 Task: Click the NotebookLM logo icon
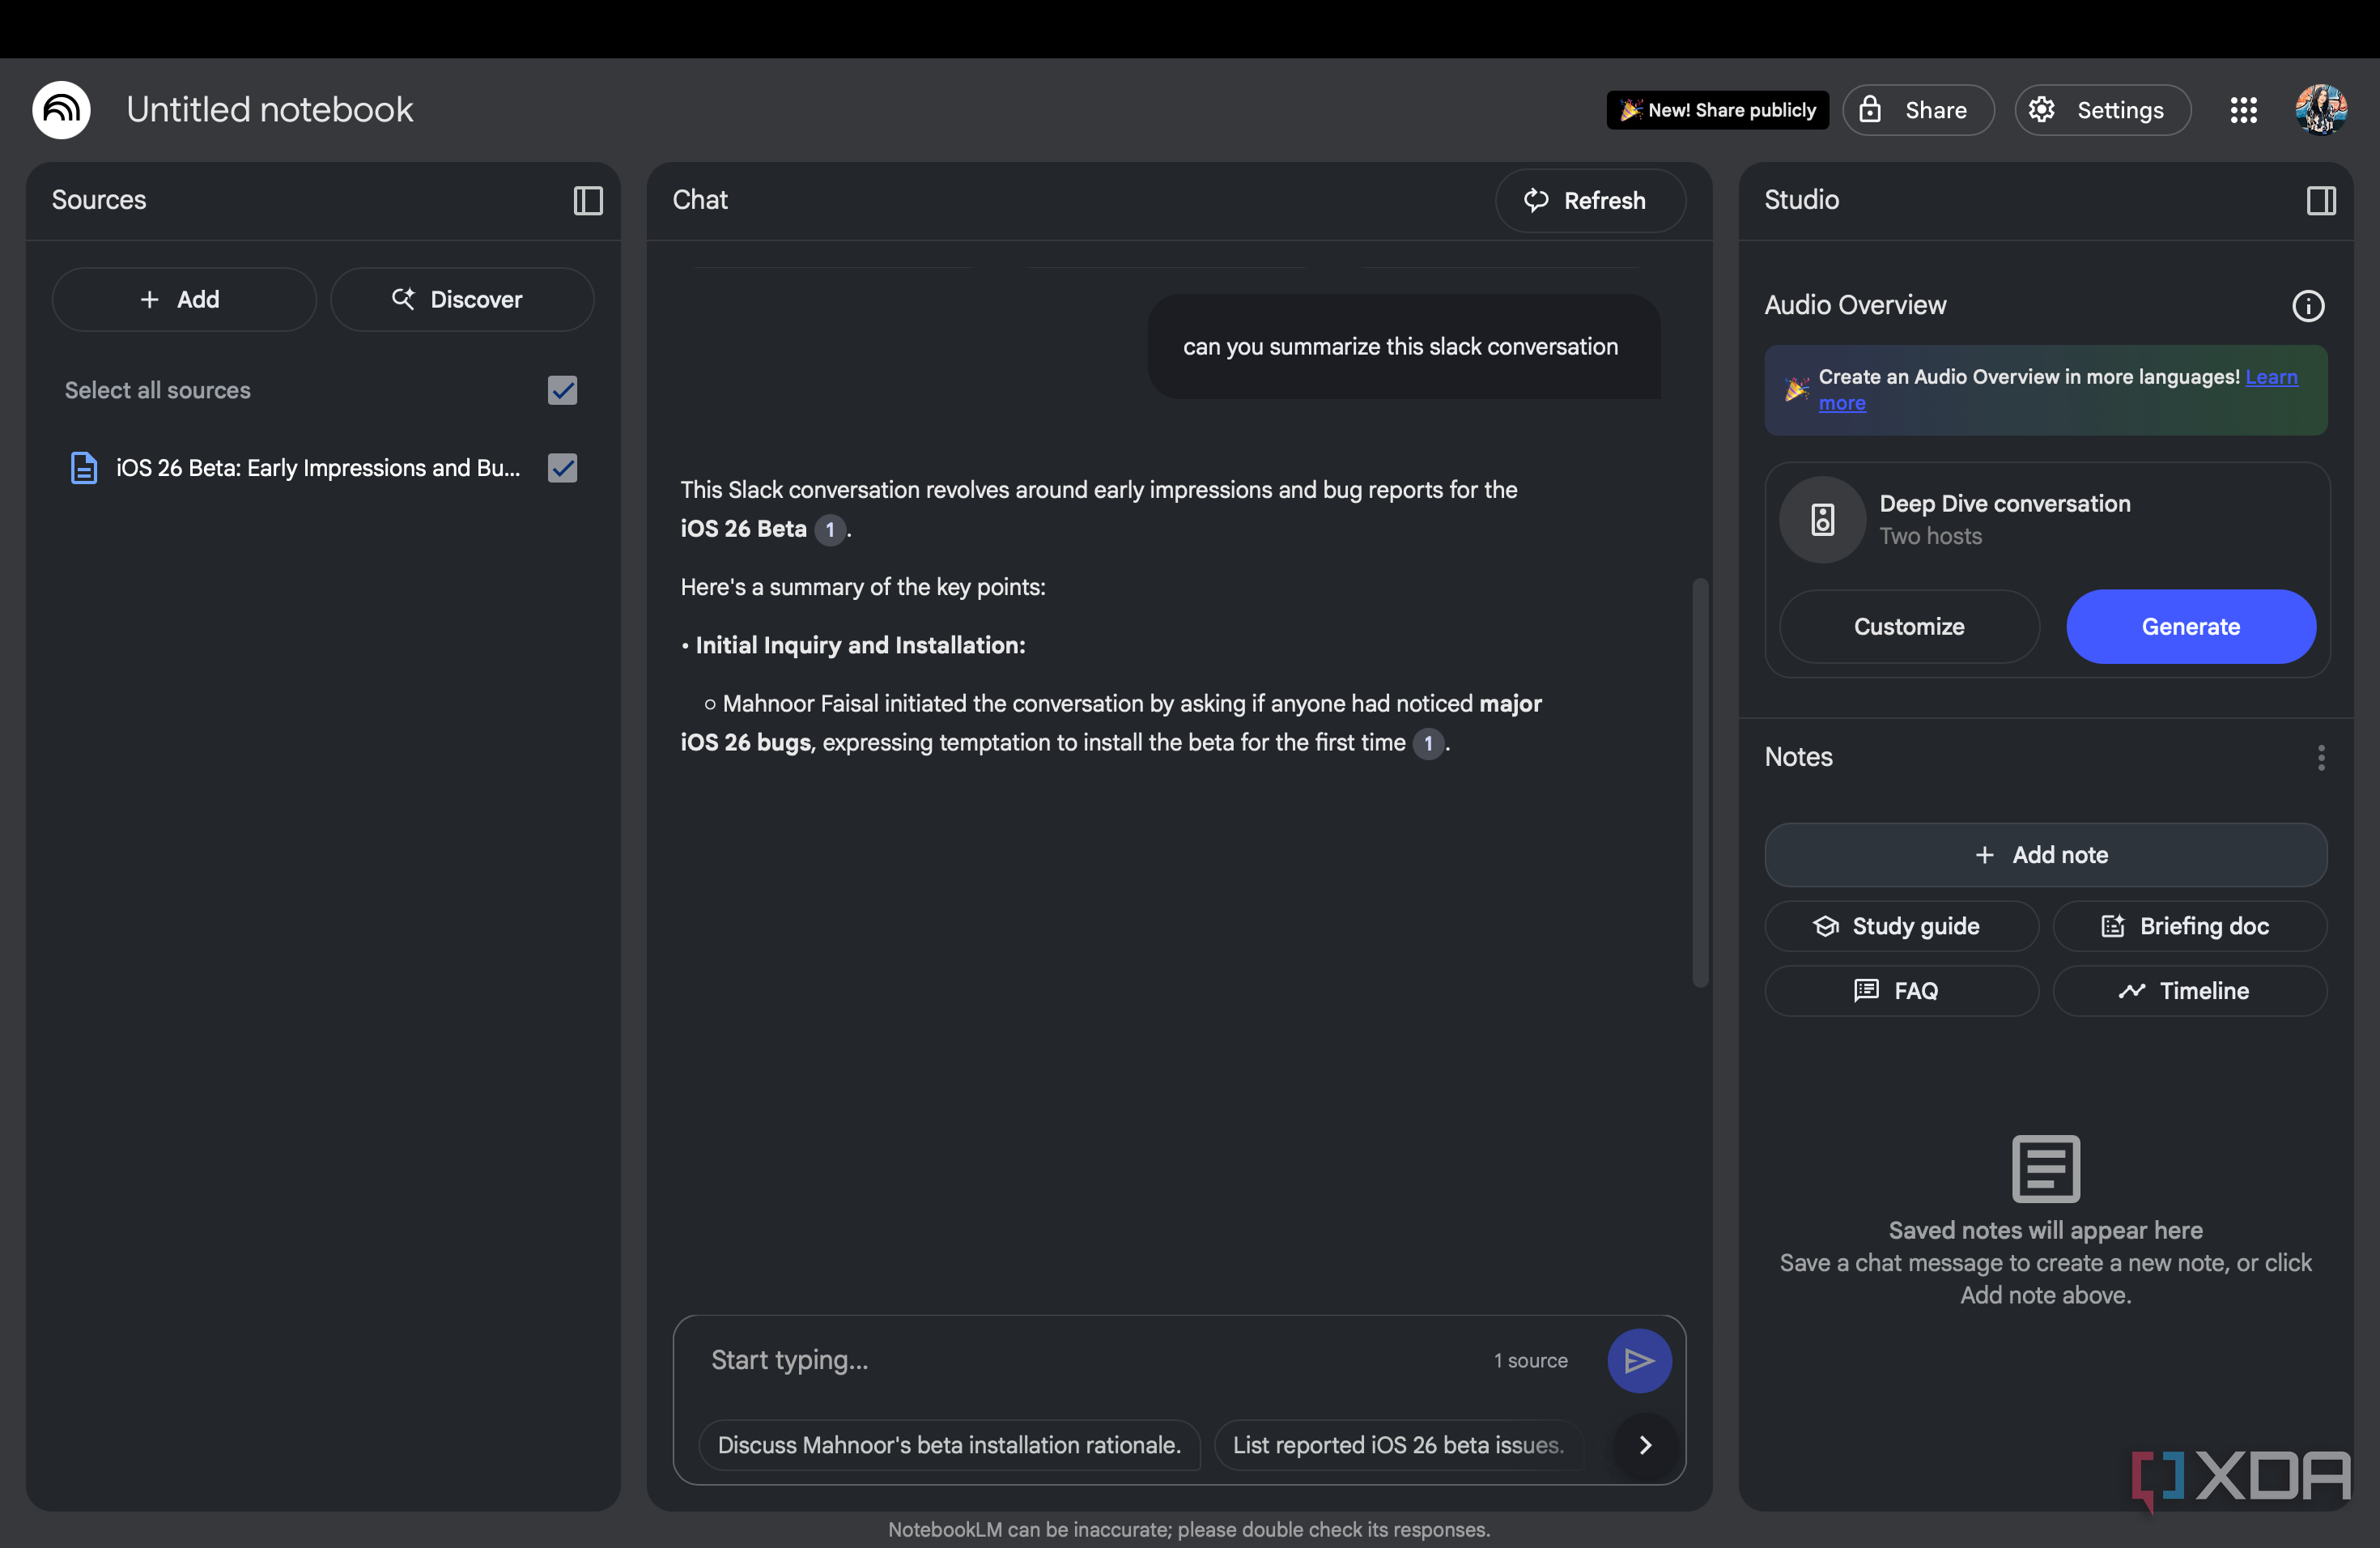point(61,110)
